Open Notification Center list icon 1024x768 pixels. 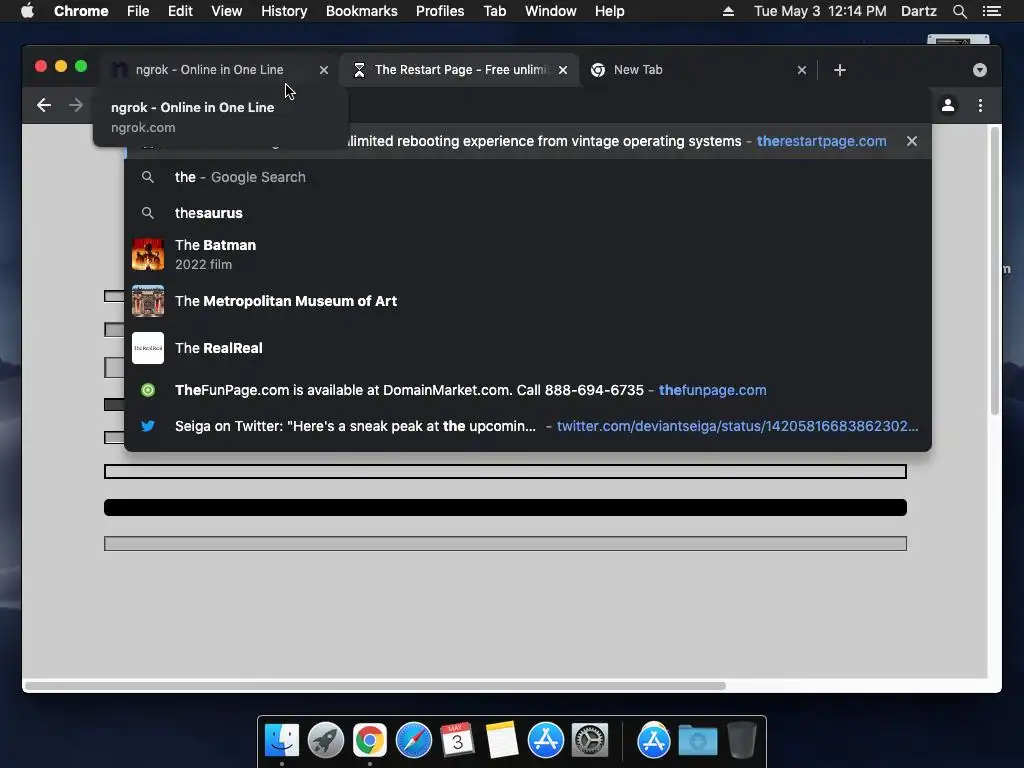coord(991,11)
